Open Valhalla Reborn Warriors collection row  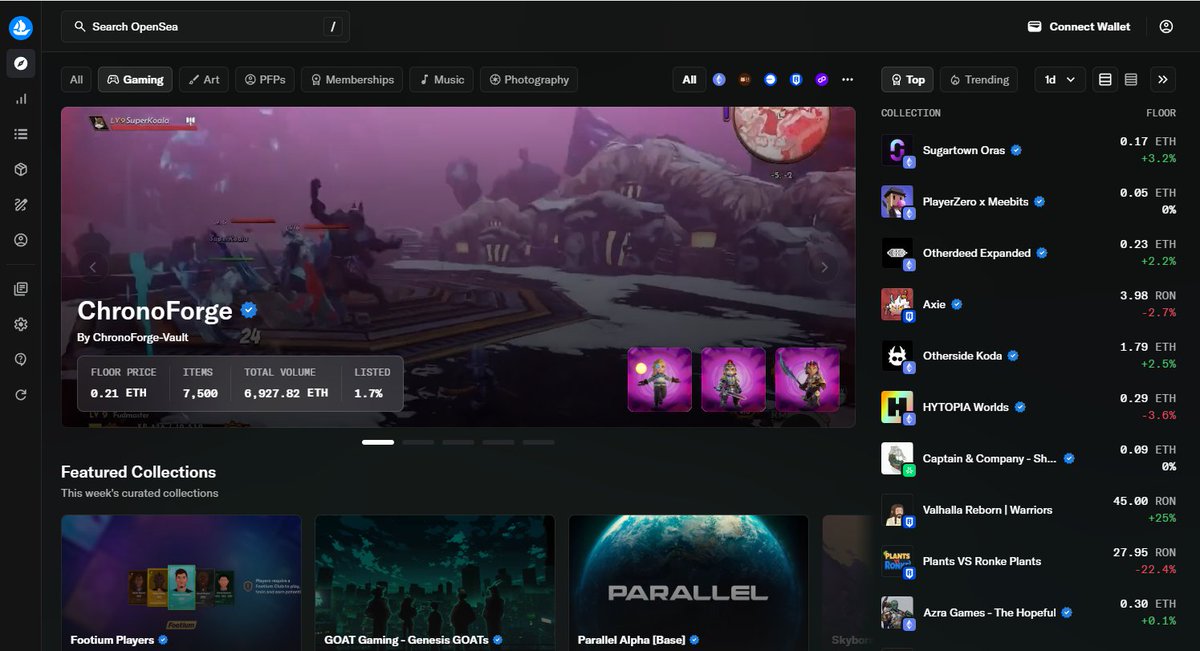click(1028, 510)
